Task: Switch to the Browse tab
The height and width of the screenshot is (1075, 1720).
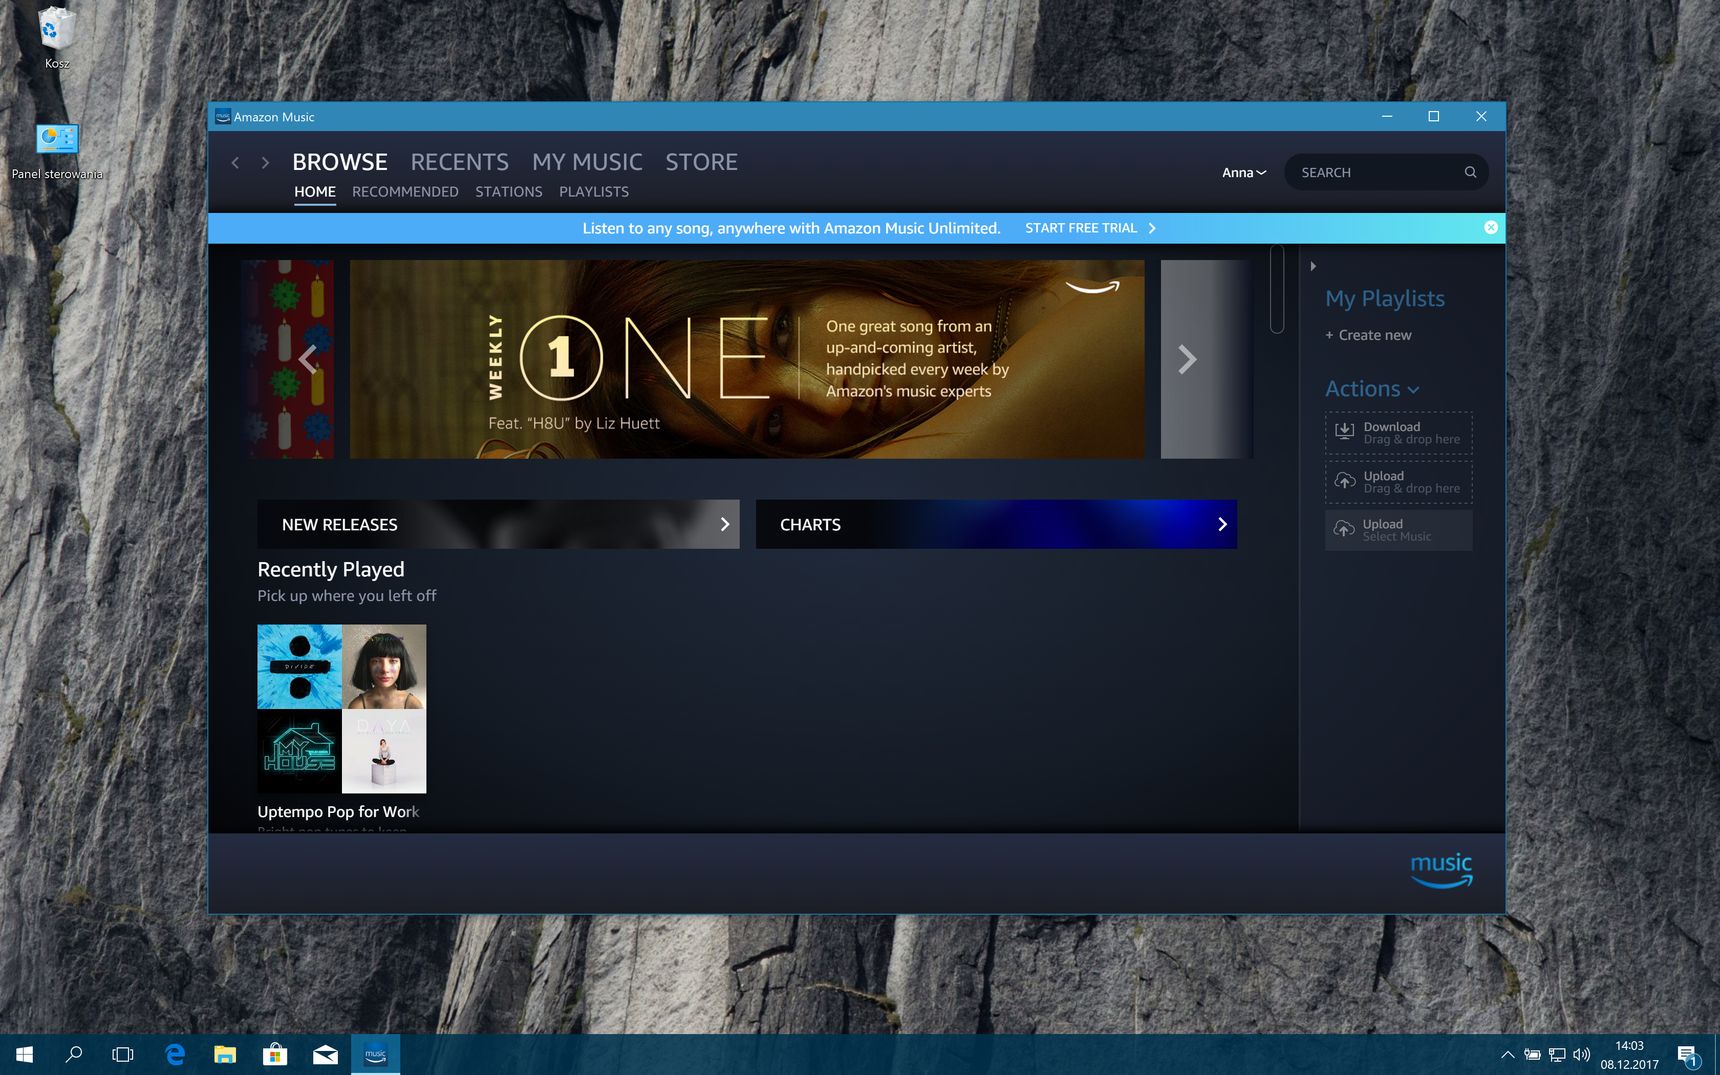Action: (340, 162)
